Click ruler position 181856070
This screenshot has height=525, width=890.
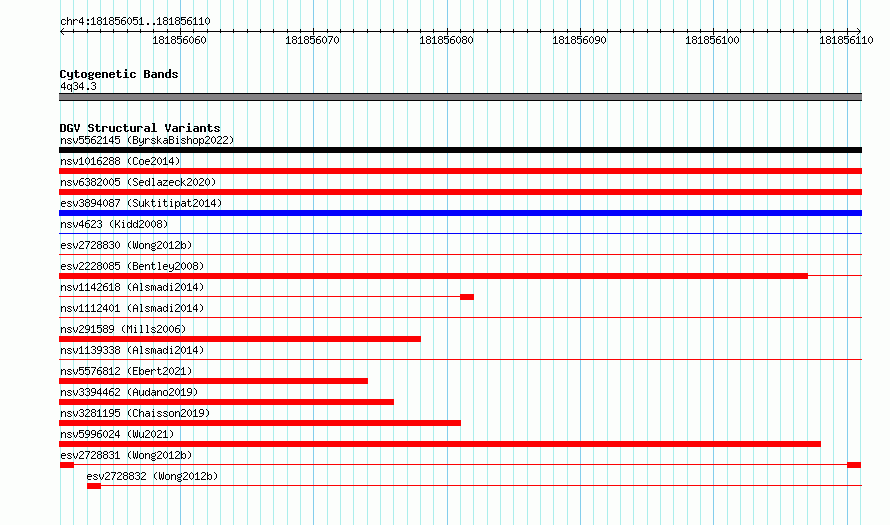point(312,40)
